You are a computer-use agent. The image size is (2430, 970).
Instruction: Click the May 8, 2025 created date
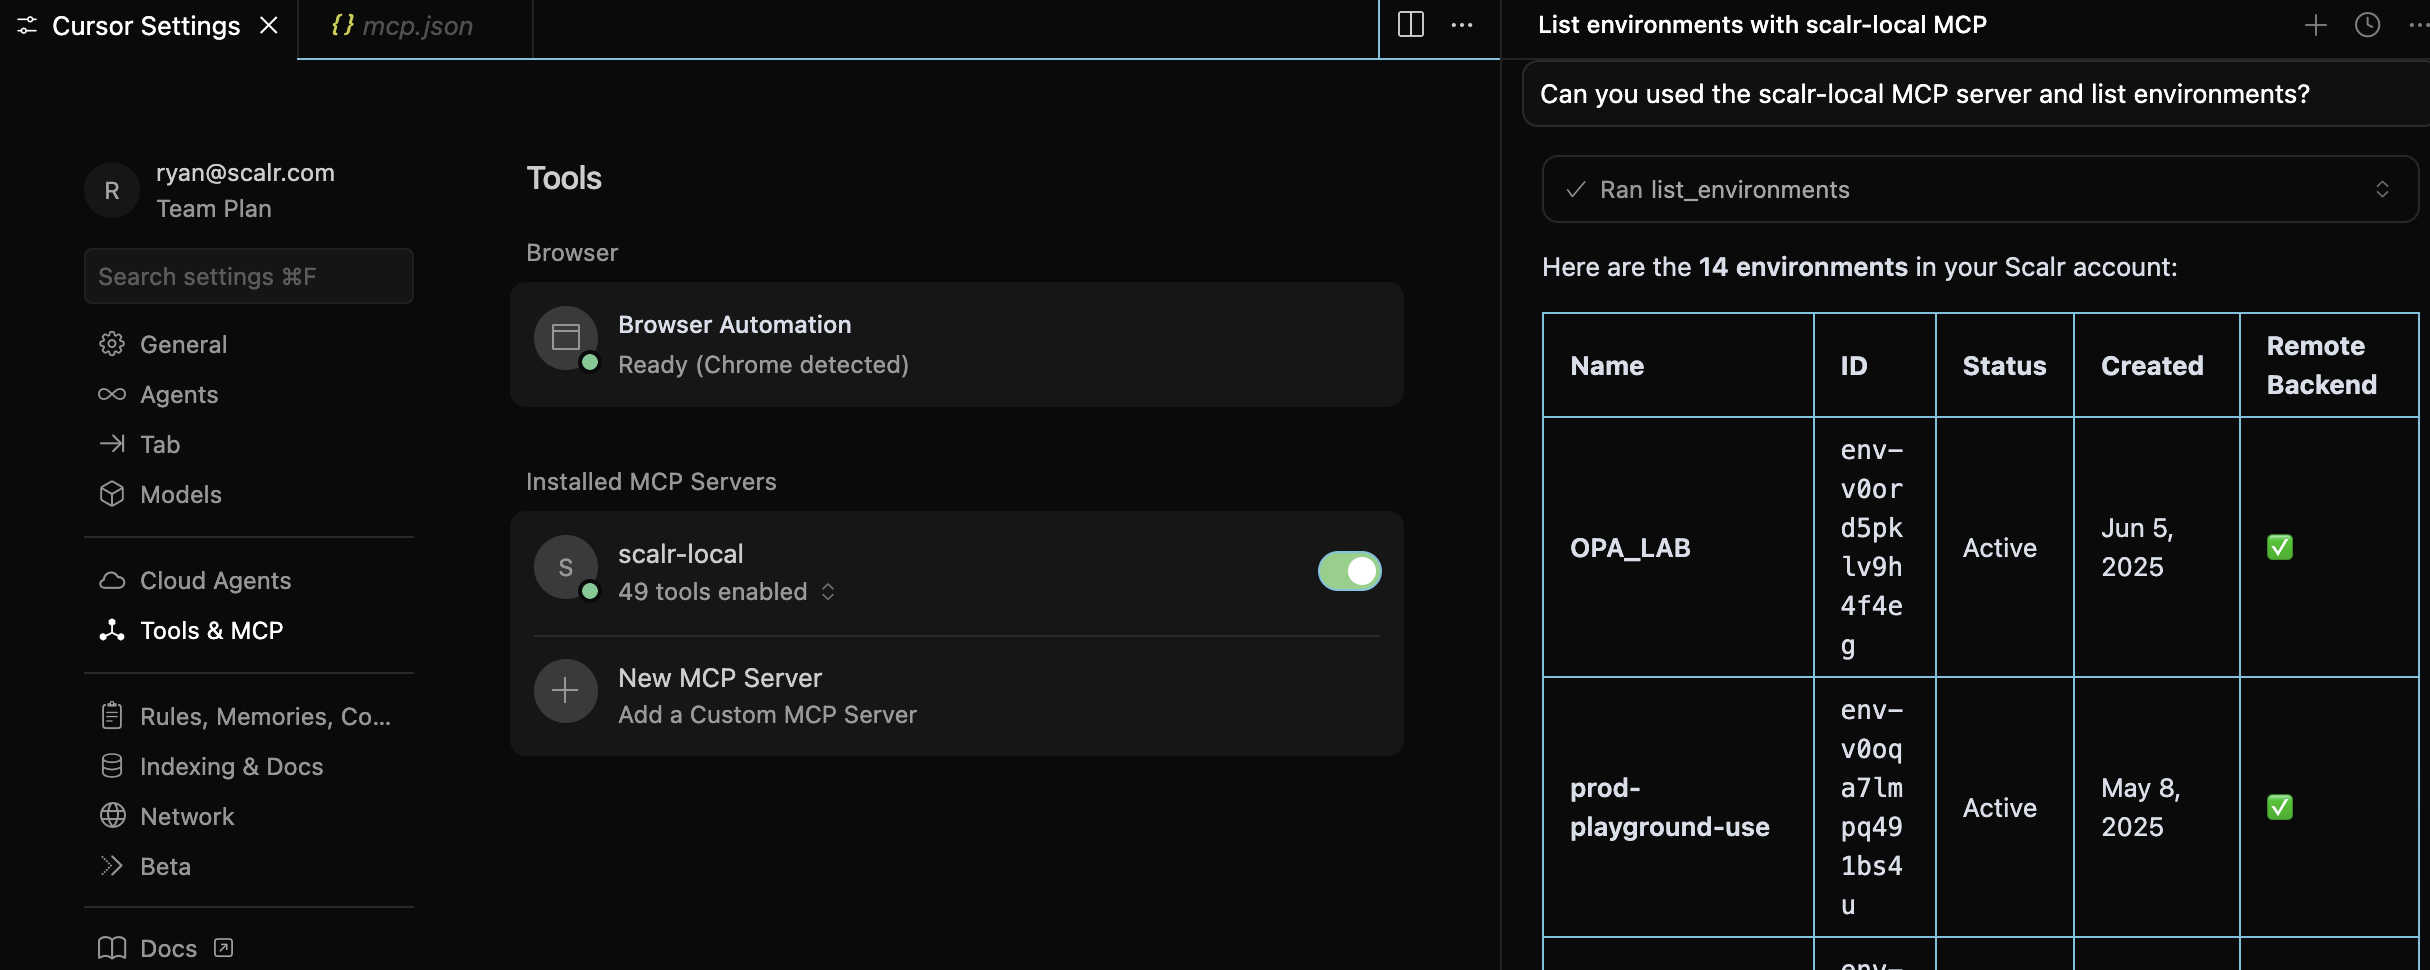click(2141, 807)
